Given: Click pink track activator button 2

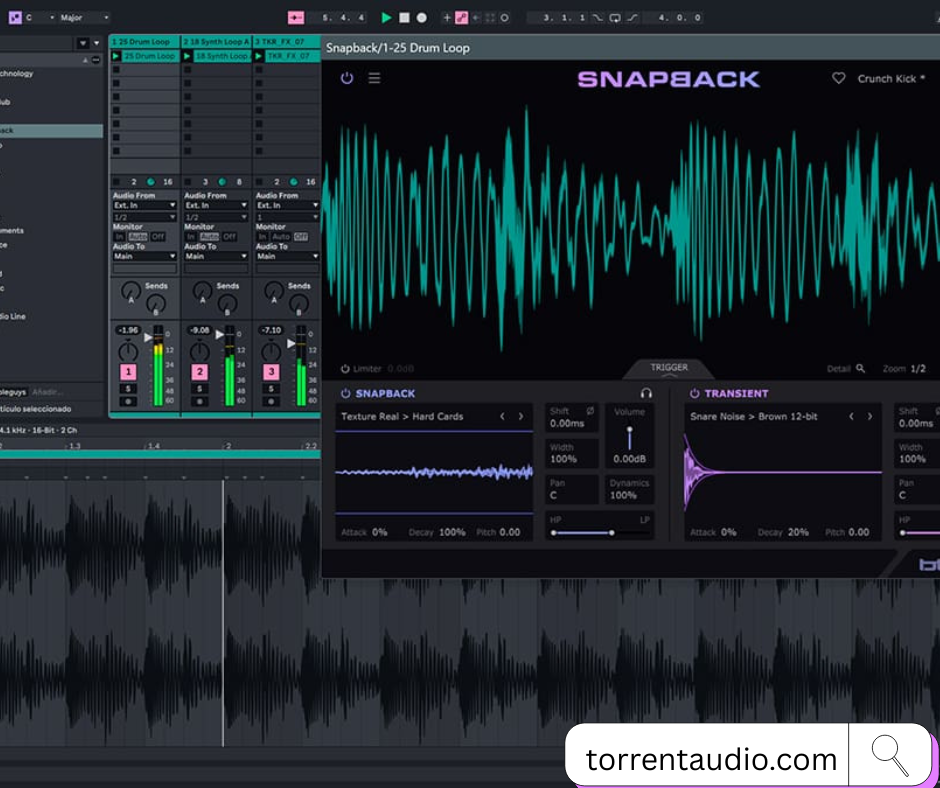Looking at the screenshot, I should point(199,372).
